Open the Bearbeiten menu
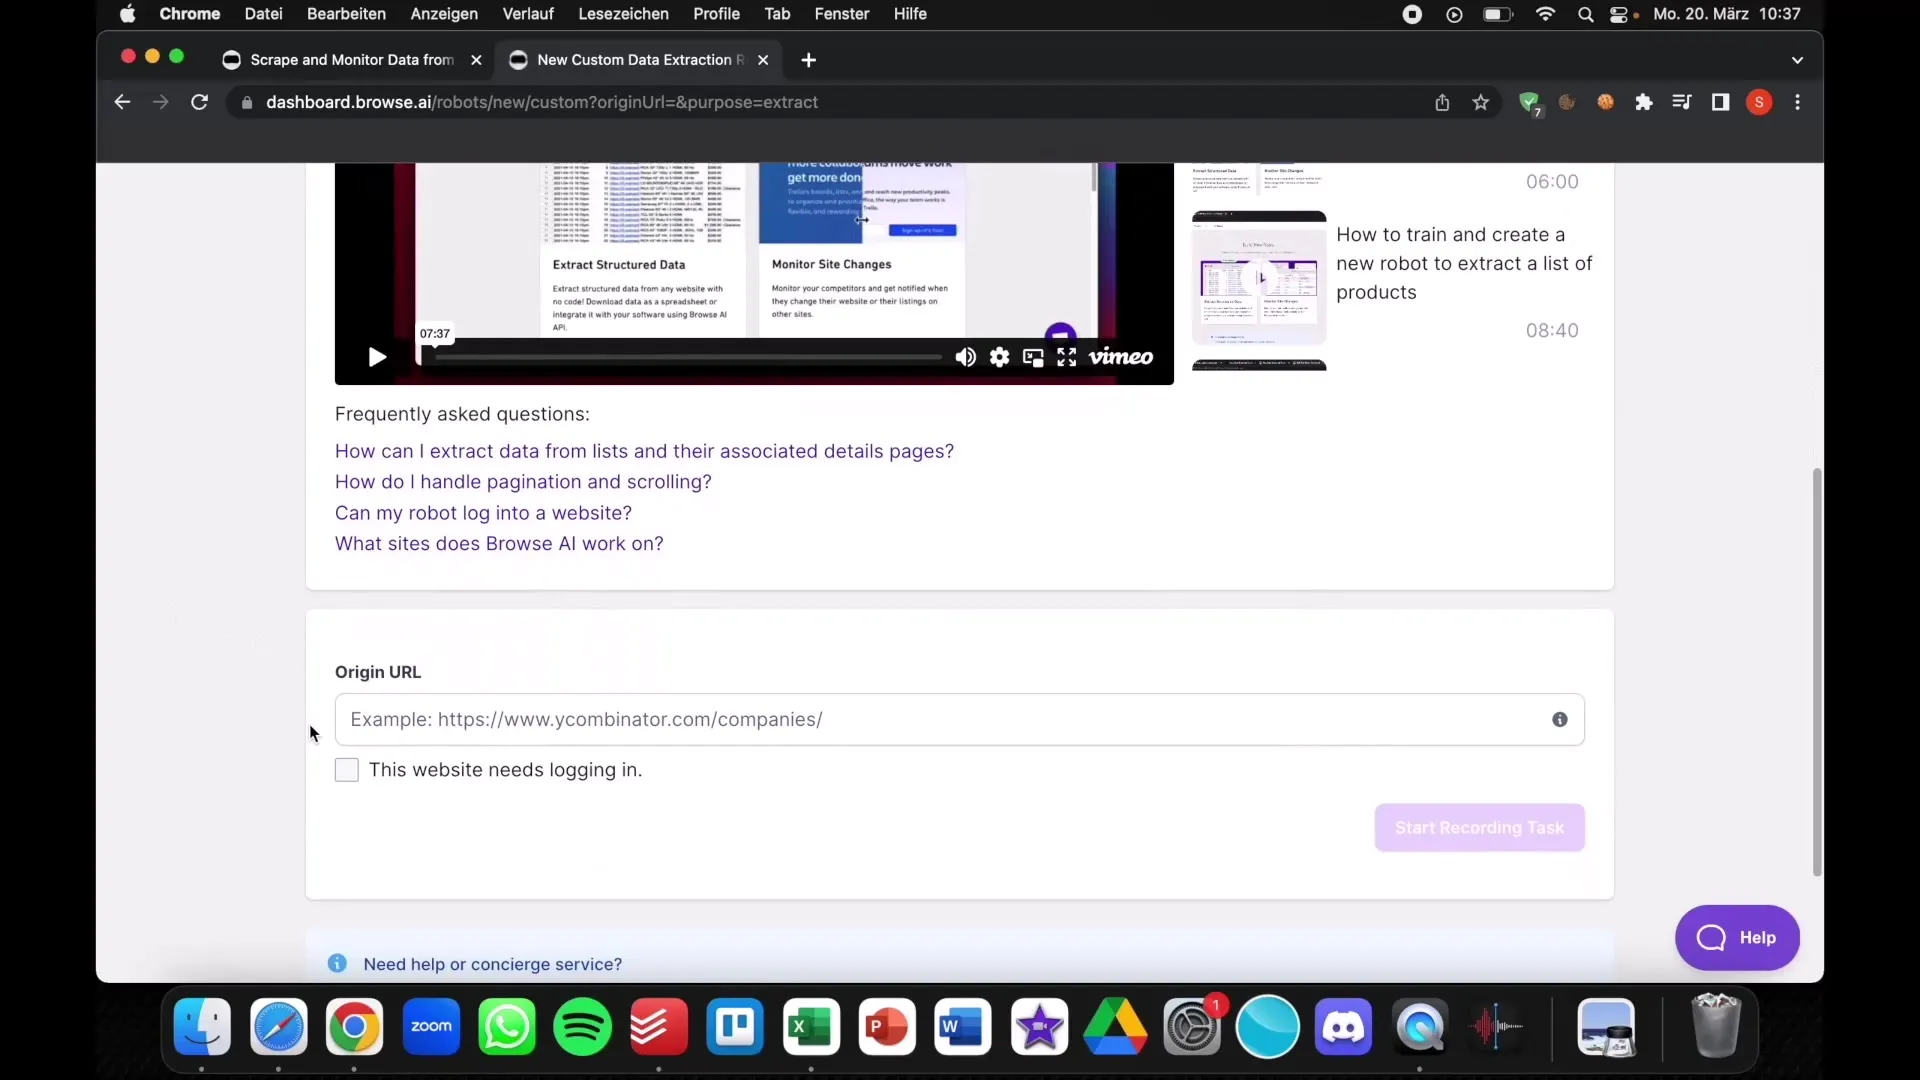Image resolution: width=1920 pixels, height=1080 pixels. tap(346, 14)
